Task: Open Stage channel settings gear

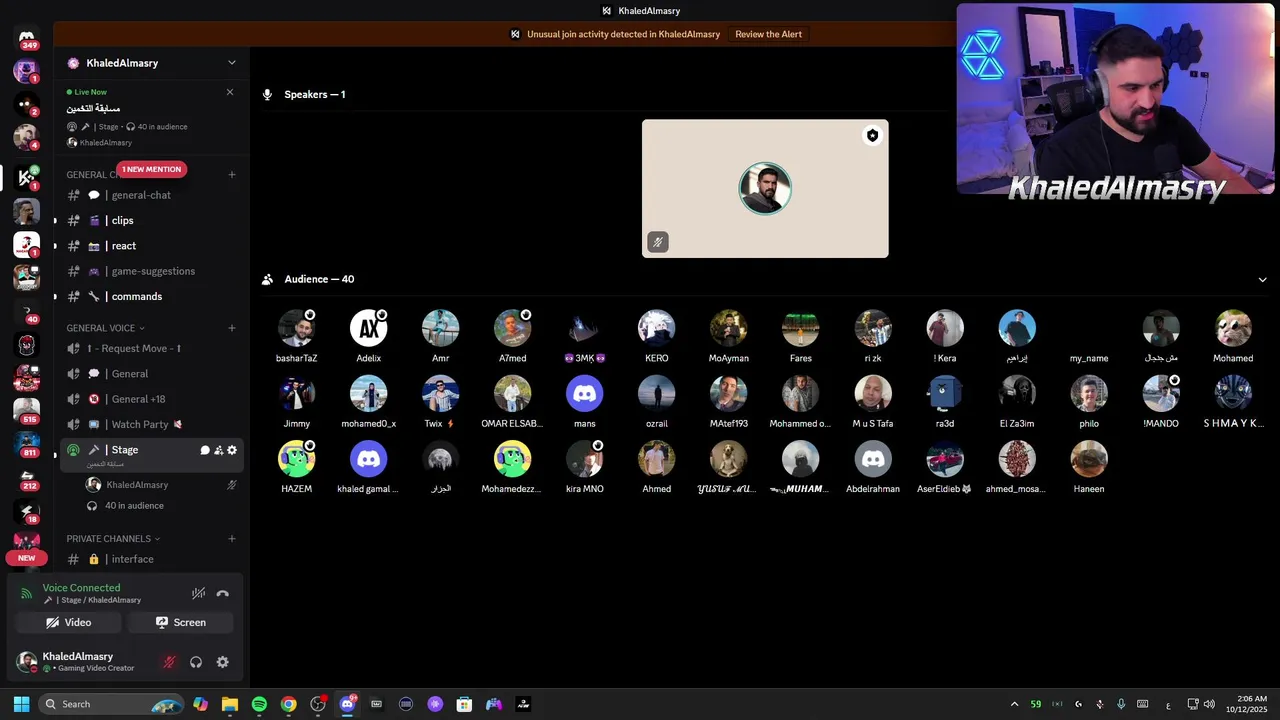Action: 232,450
